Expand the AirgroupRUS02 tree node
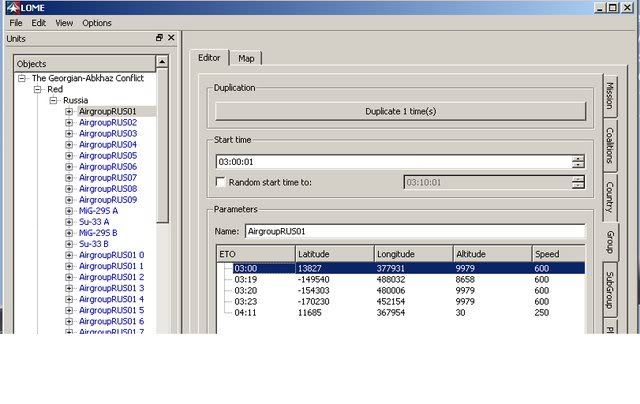Image resolution: width=640 pixels, height=404 pixels. 69,123
